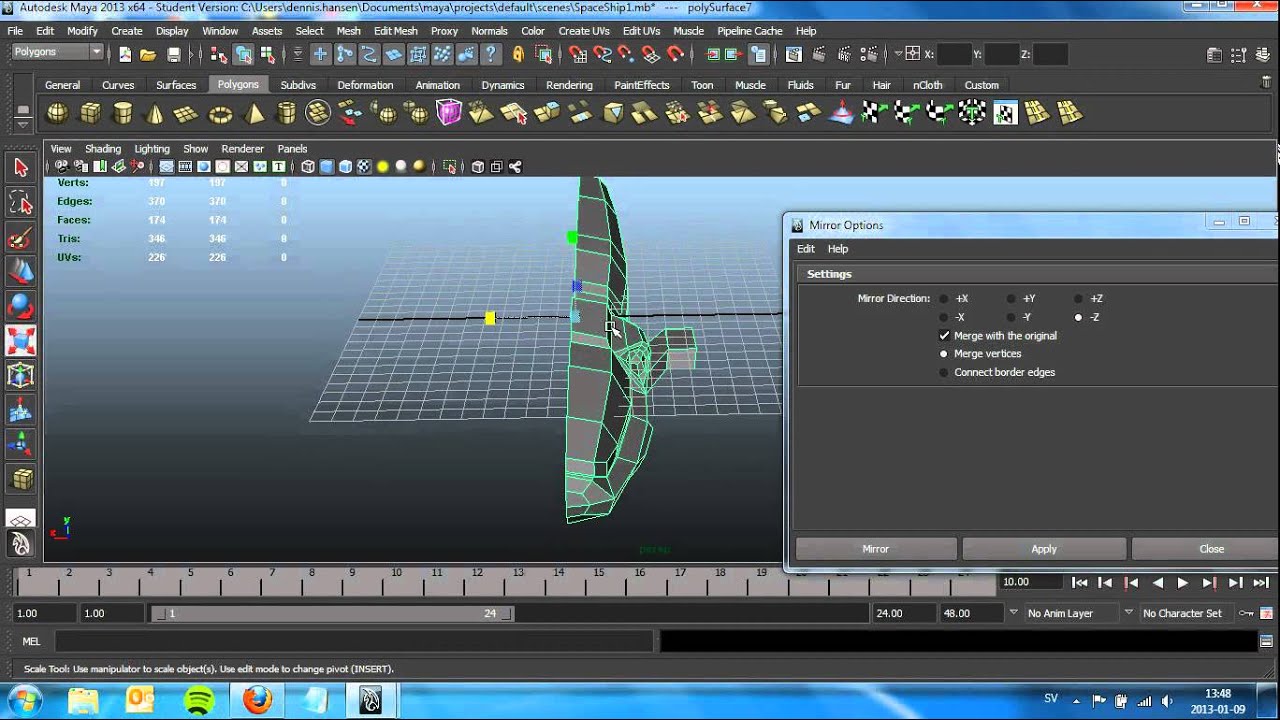This screenshot has height=720, width=1280.
Task: Open viewport Panels menu
Action: tap(292, 149)
